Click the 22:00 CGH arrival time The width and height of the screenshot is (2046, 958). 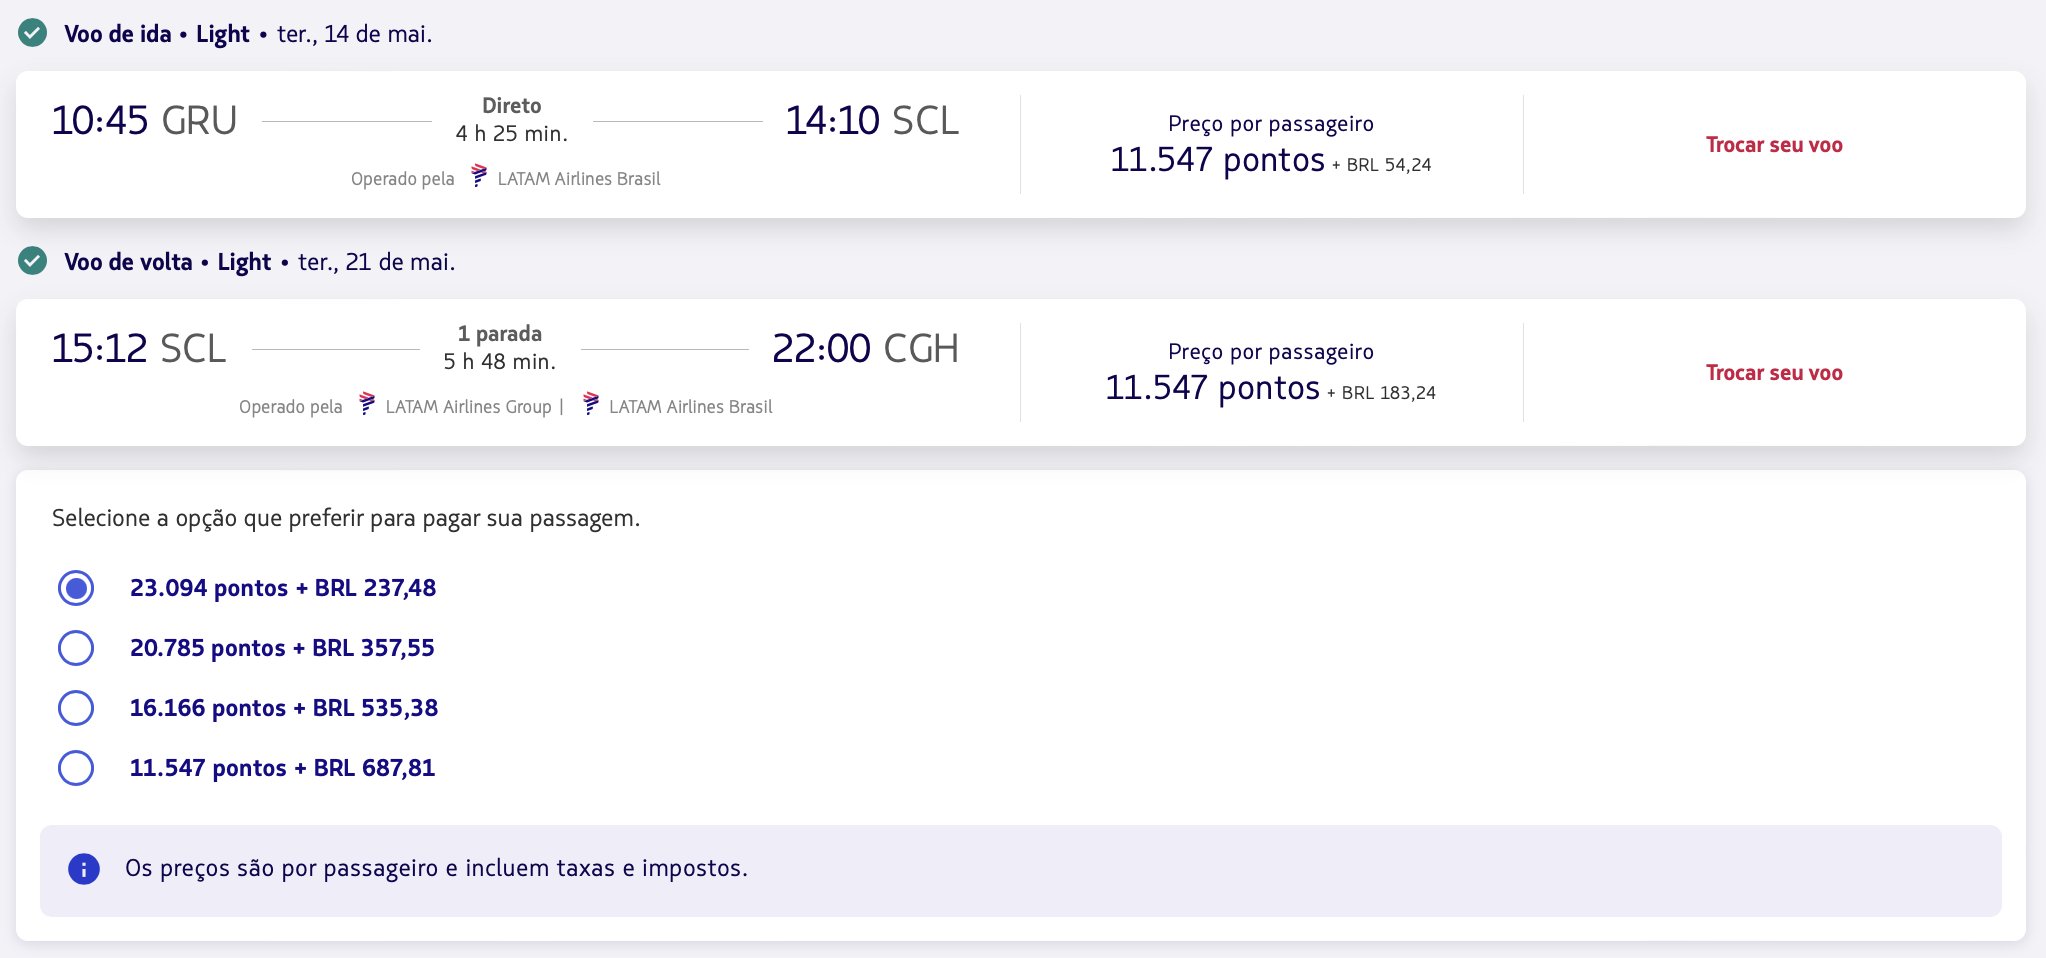(866, 349)
